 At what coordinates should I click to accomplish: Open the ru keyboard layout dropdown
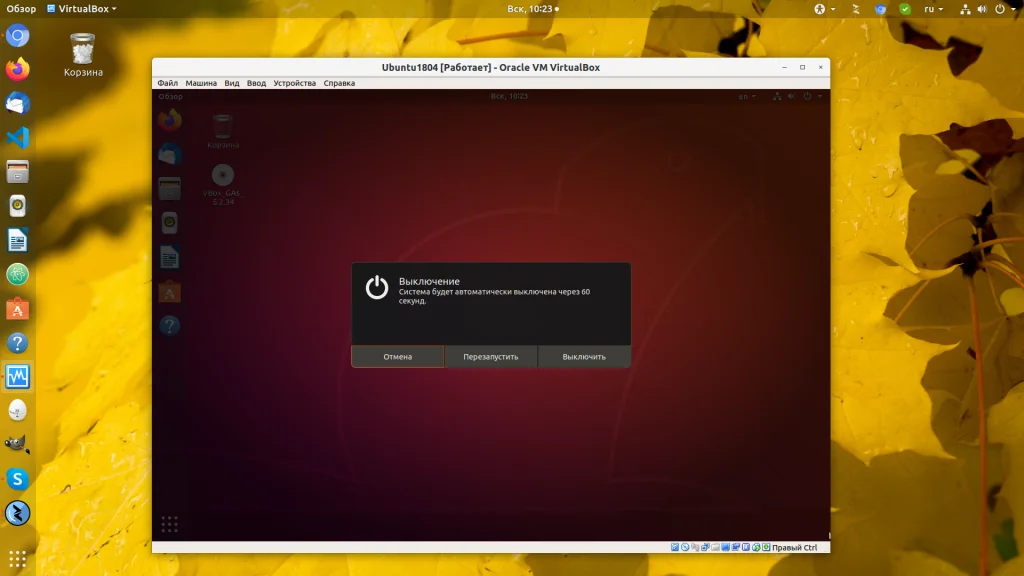(933, 8)
